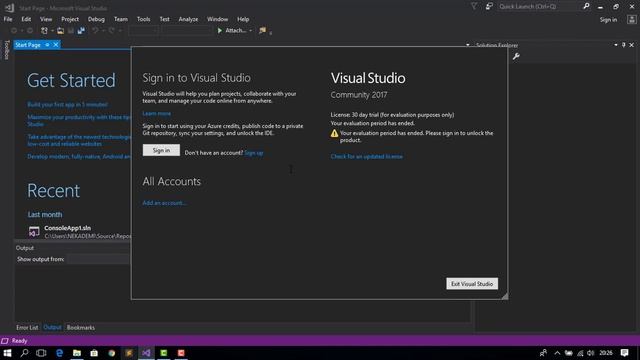Open Microsoft Edge from the taskbar

[60, 353]
